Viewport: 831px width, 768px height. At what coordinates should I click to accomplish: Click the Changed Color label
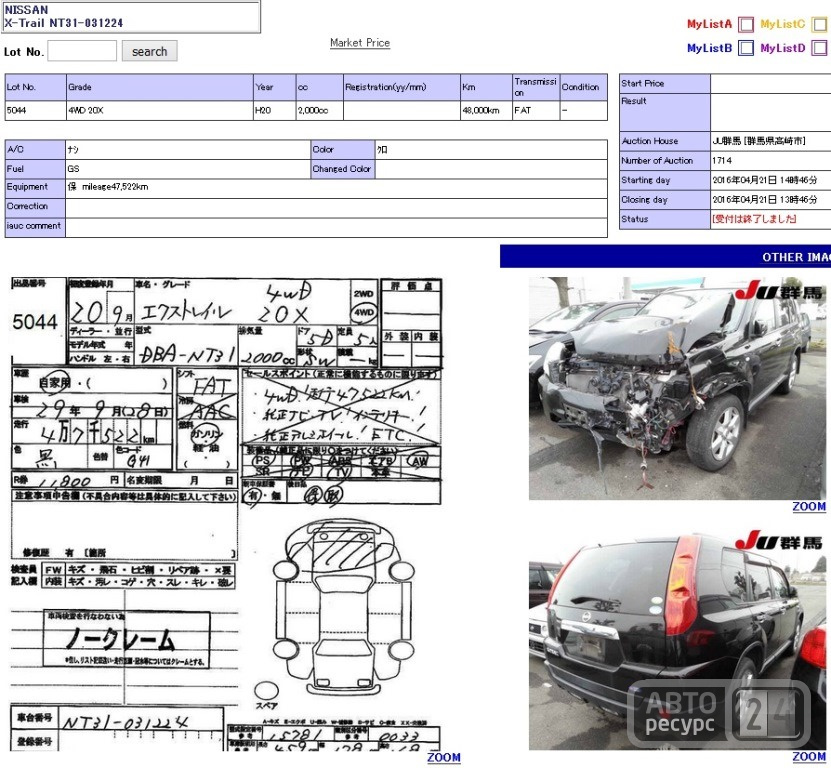pyautogui.click(x=342, y=169)
